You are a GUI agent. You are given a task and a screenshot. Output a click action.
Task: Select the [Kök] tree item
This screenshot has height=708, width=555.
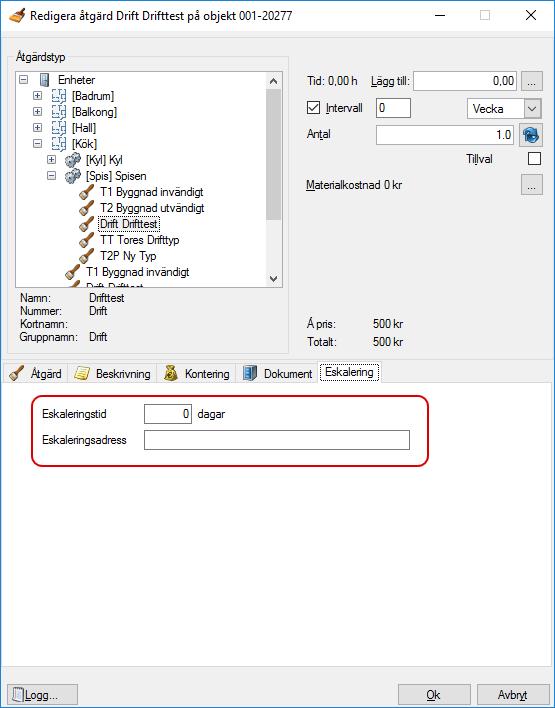[84, 144]
